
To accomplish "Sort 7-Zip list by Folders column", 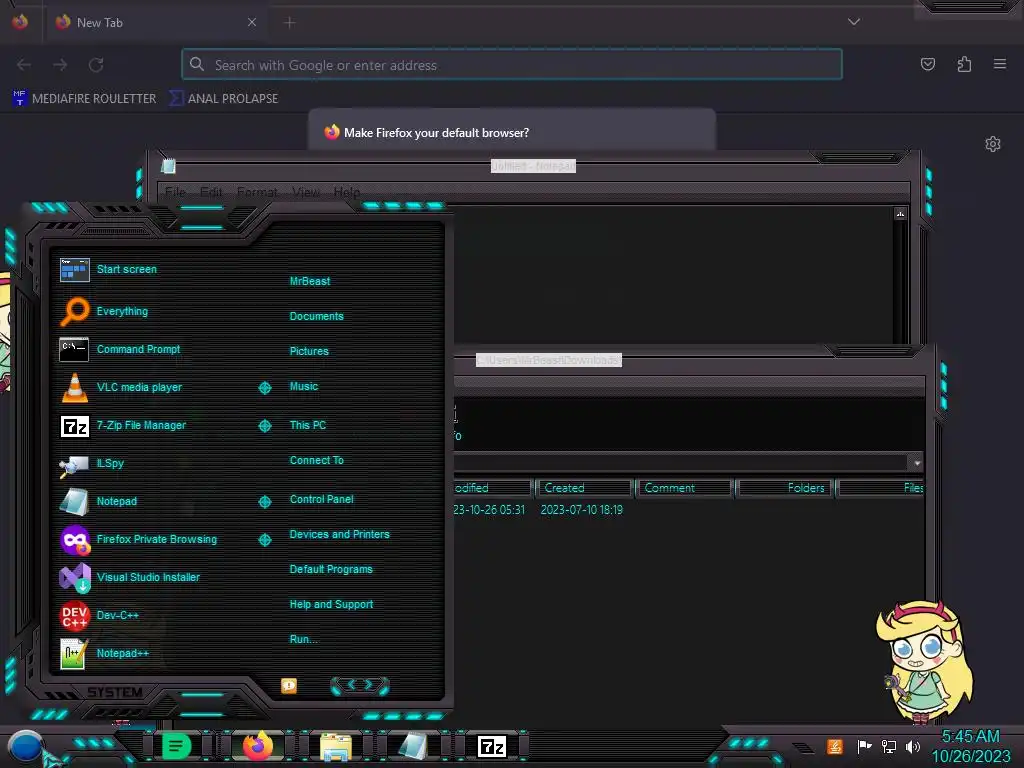I will [x=784, y=488].
